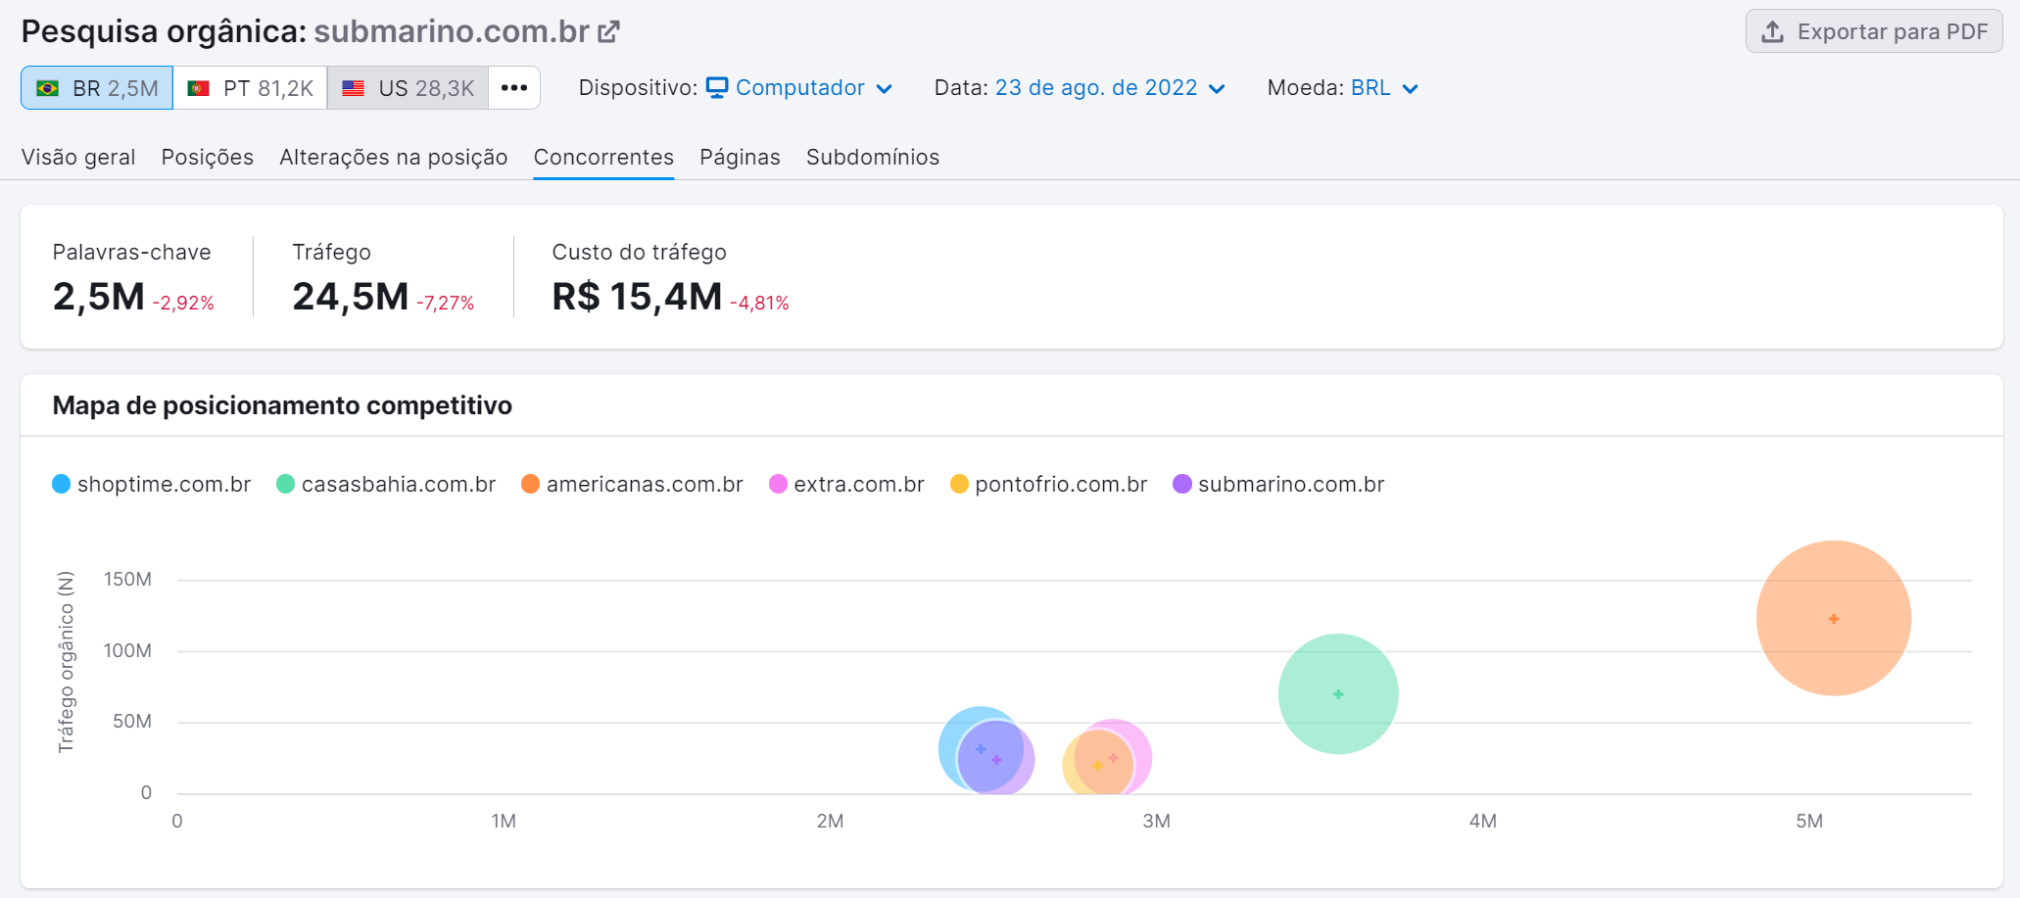Toggle casasbahia.com.br legend entry

click(x=386, y=484)
